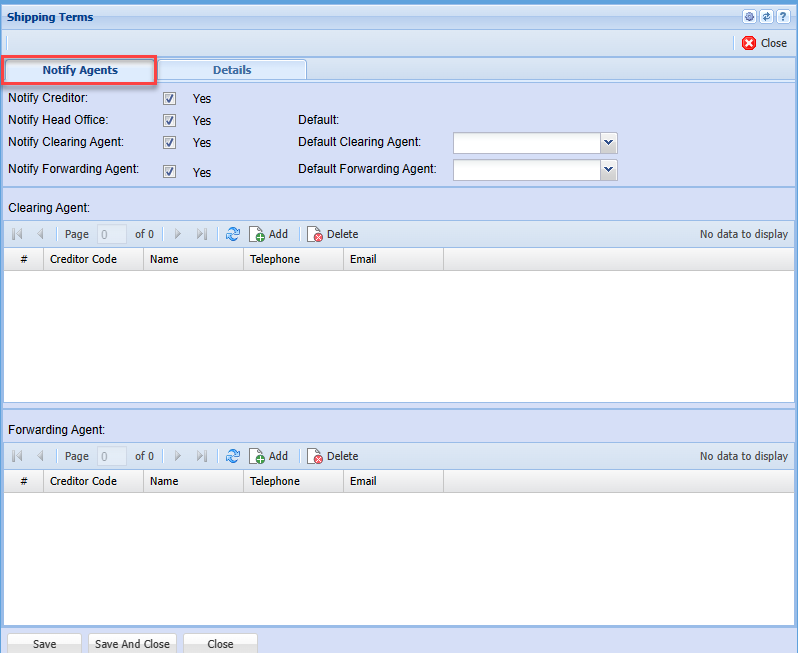Go to first page in Forwarding Agent grid
This screenshot has width=798, height=653.
coord(17,456)
